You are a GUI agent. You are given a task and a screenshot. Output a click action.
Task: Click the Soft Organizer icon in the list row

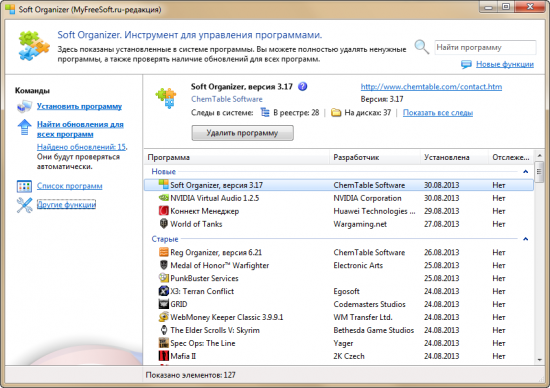click(163, 185)
